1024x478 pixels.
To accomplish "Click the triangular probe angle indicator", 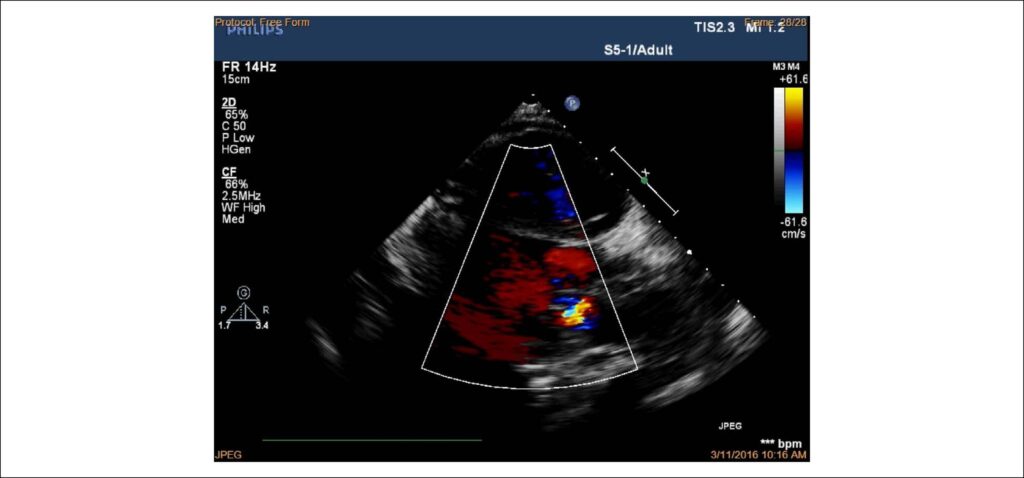I will (244, 311).
